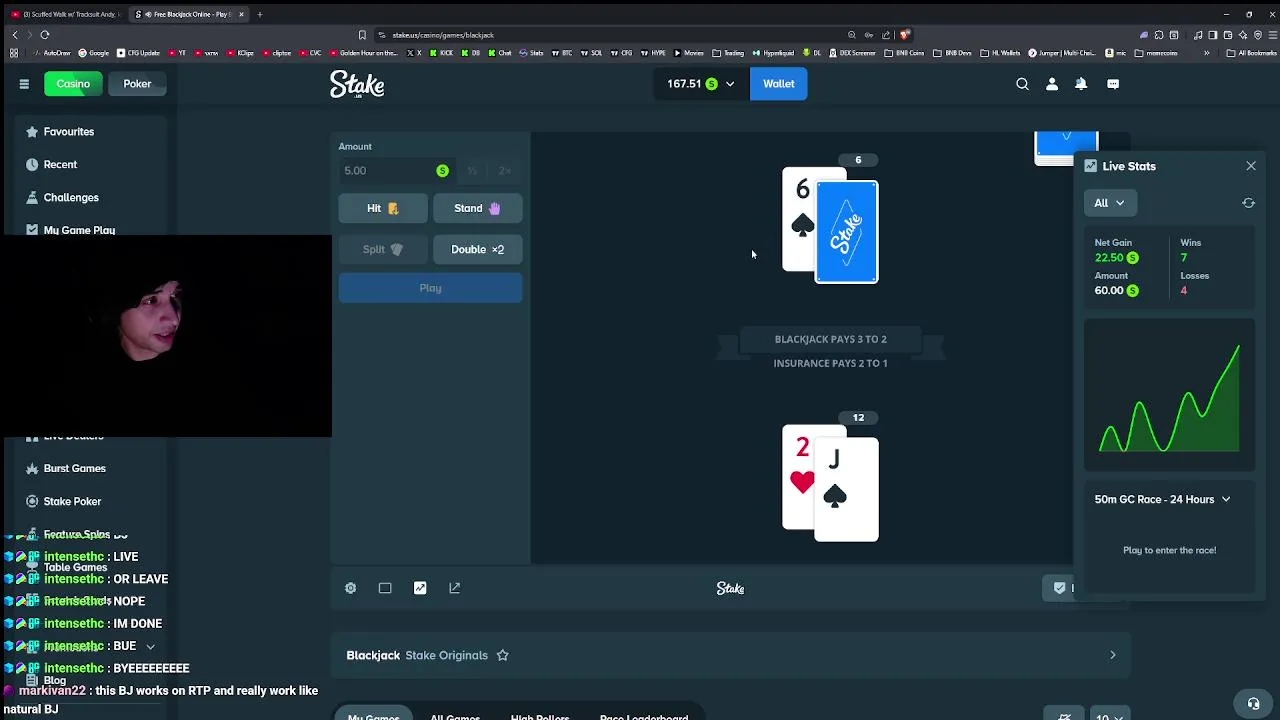The height and width of the screenshot is (720, 1280).
Task: Open new browser tab
Action: click(x=259, y=14)
